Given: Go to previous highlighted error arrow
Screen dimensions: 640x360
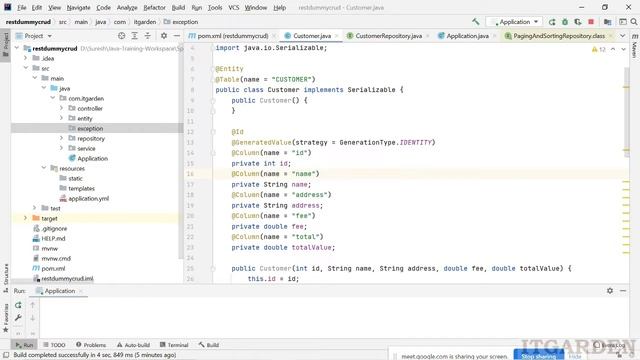Looking at the screenshot, I should click(x=613, y=49).
